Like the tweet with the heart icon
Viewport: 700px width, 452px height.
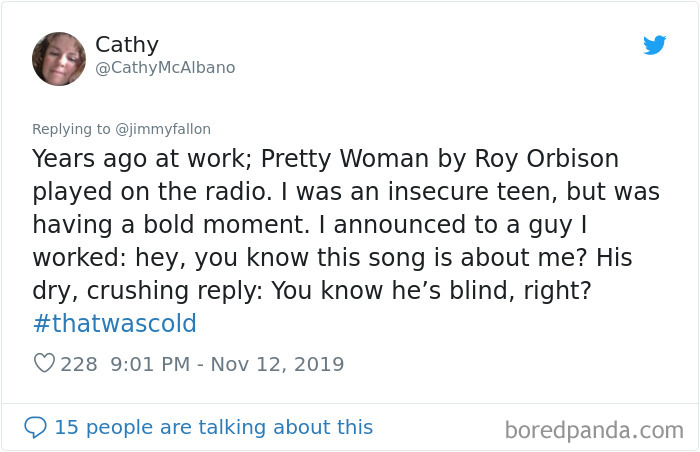44,364
